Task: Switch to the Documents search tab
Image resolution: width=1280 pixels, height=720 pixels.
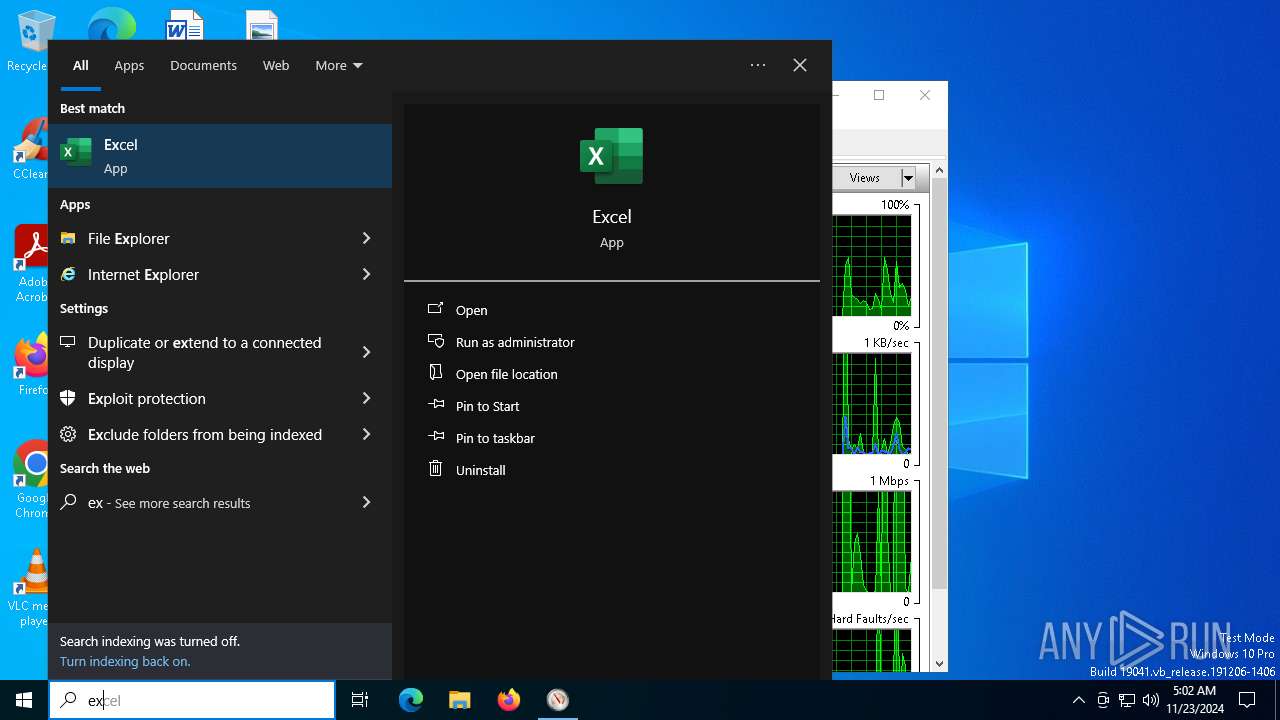Action: [x=203, y=65]
